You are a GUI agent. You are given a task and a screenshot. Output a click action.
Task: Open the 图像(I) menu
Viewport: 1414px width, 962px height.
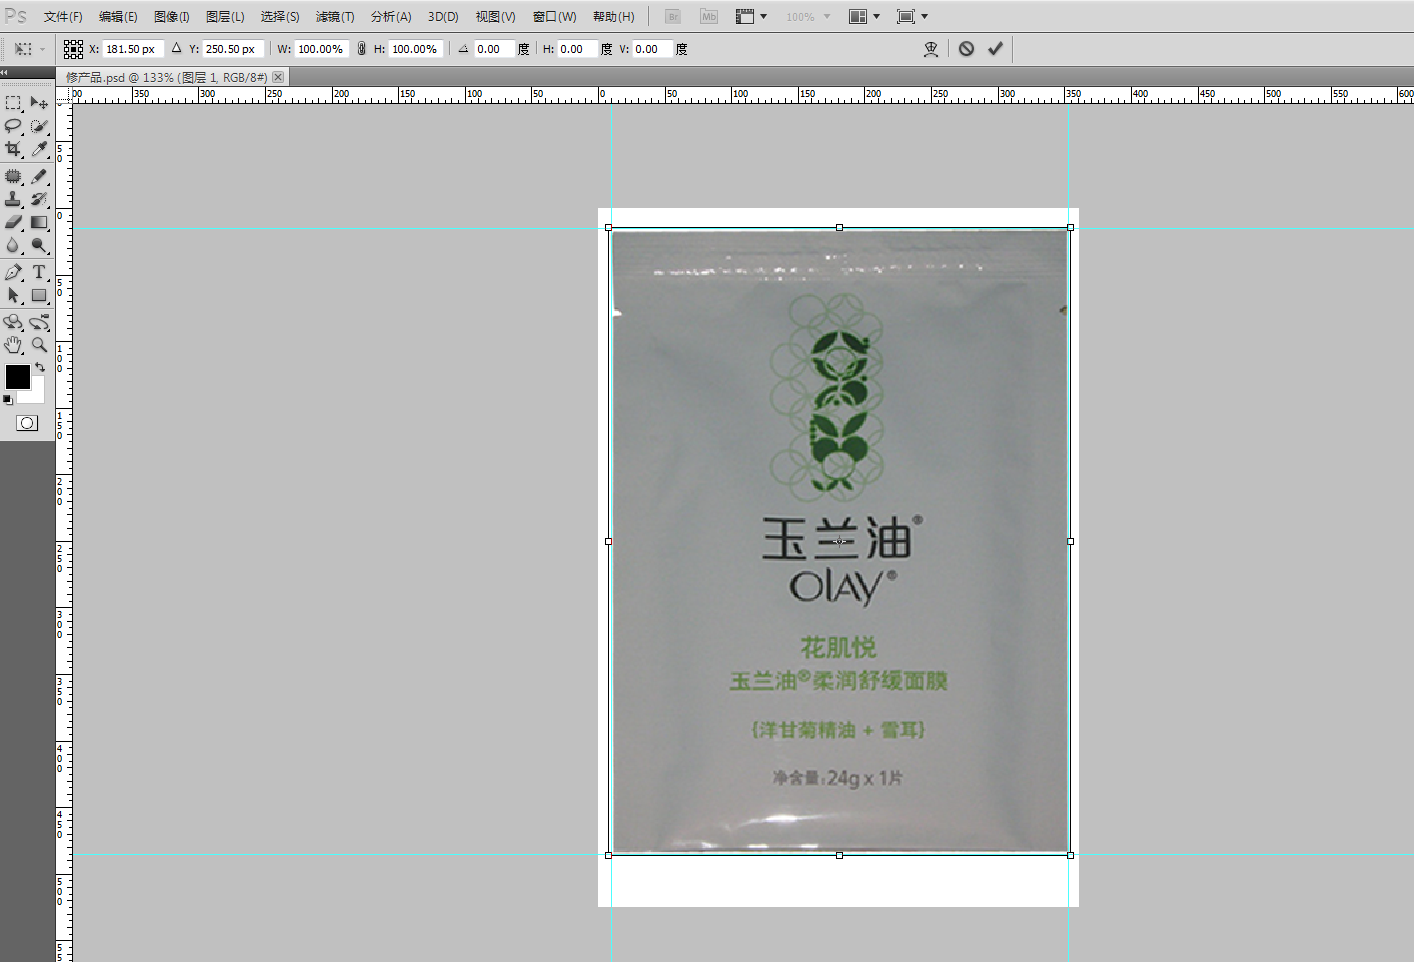click(x=172, y=17)
